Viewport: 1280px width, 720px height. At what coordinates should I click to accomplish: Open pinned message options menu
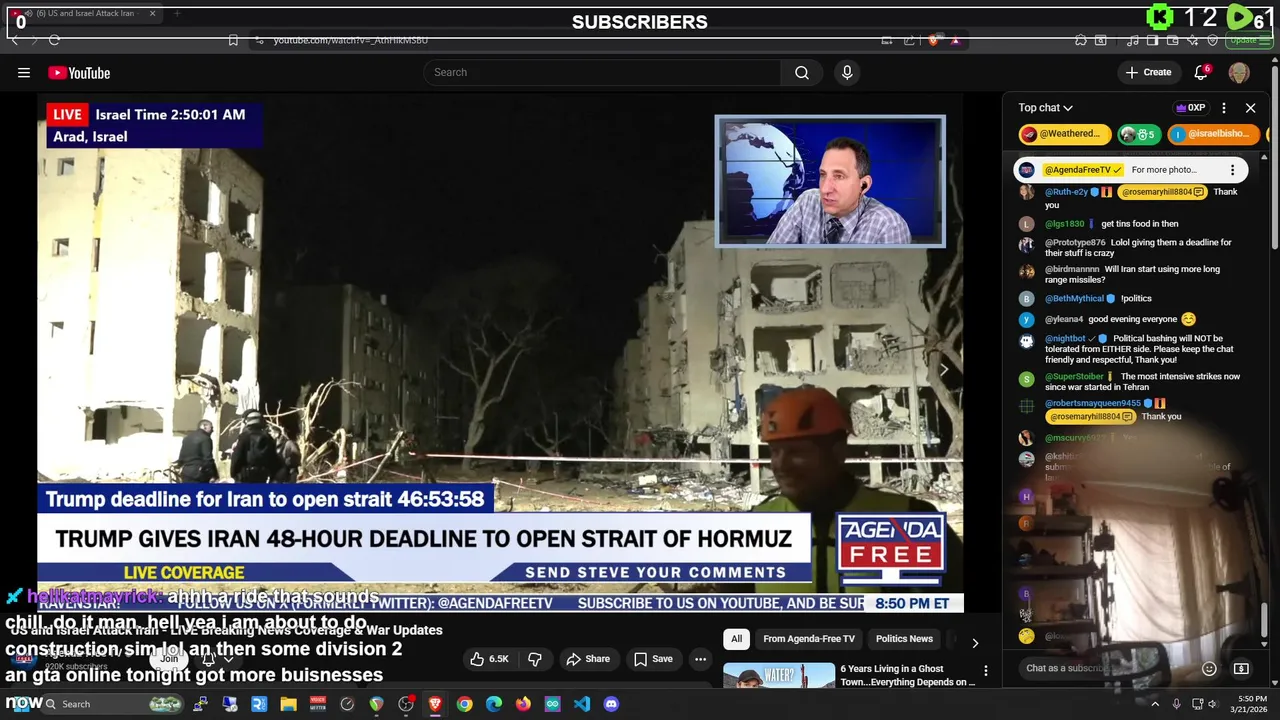[x=1232, y=170]
